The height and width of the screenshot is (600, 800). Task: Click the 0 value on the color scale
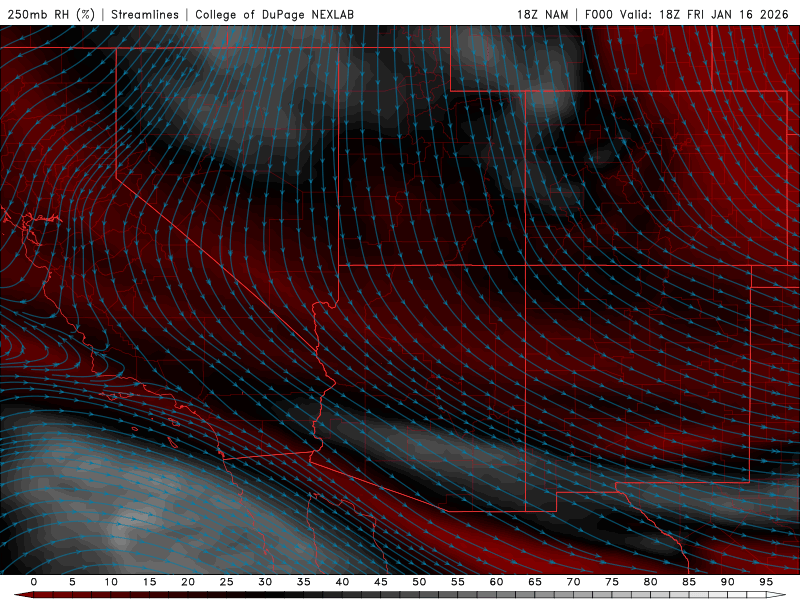pos(34,582)
